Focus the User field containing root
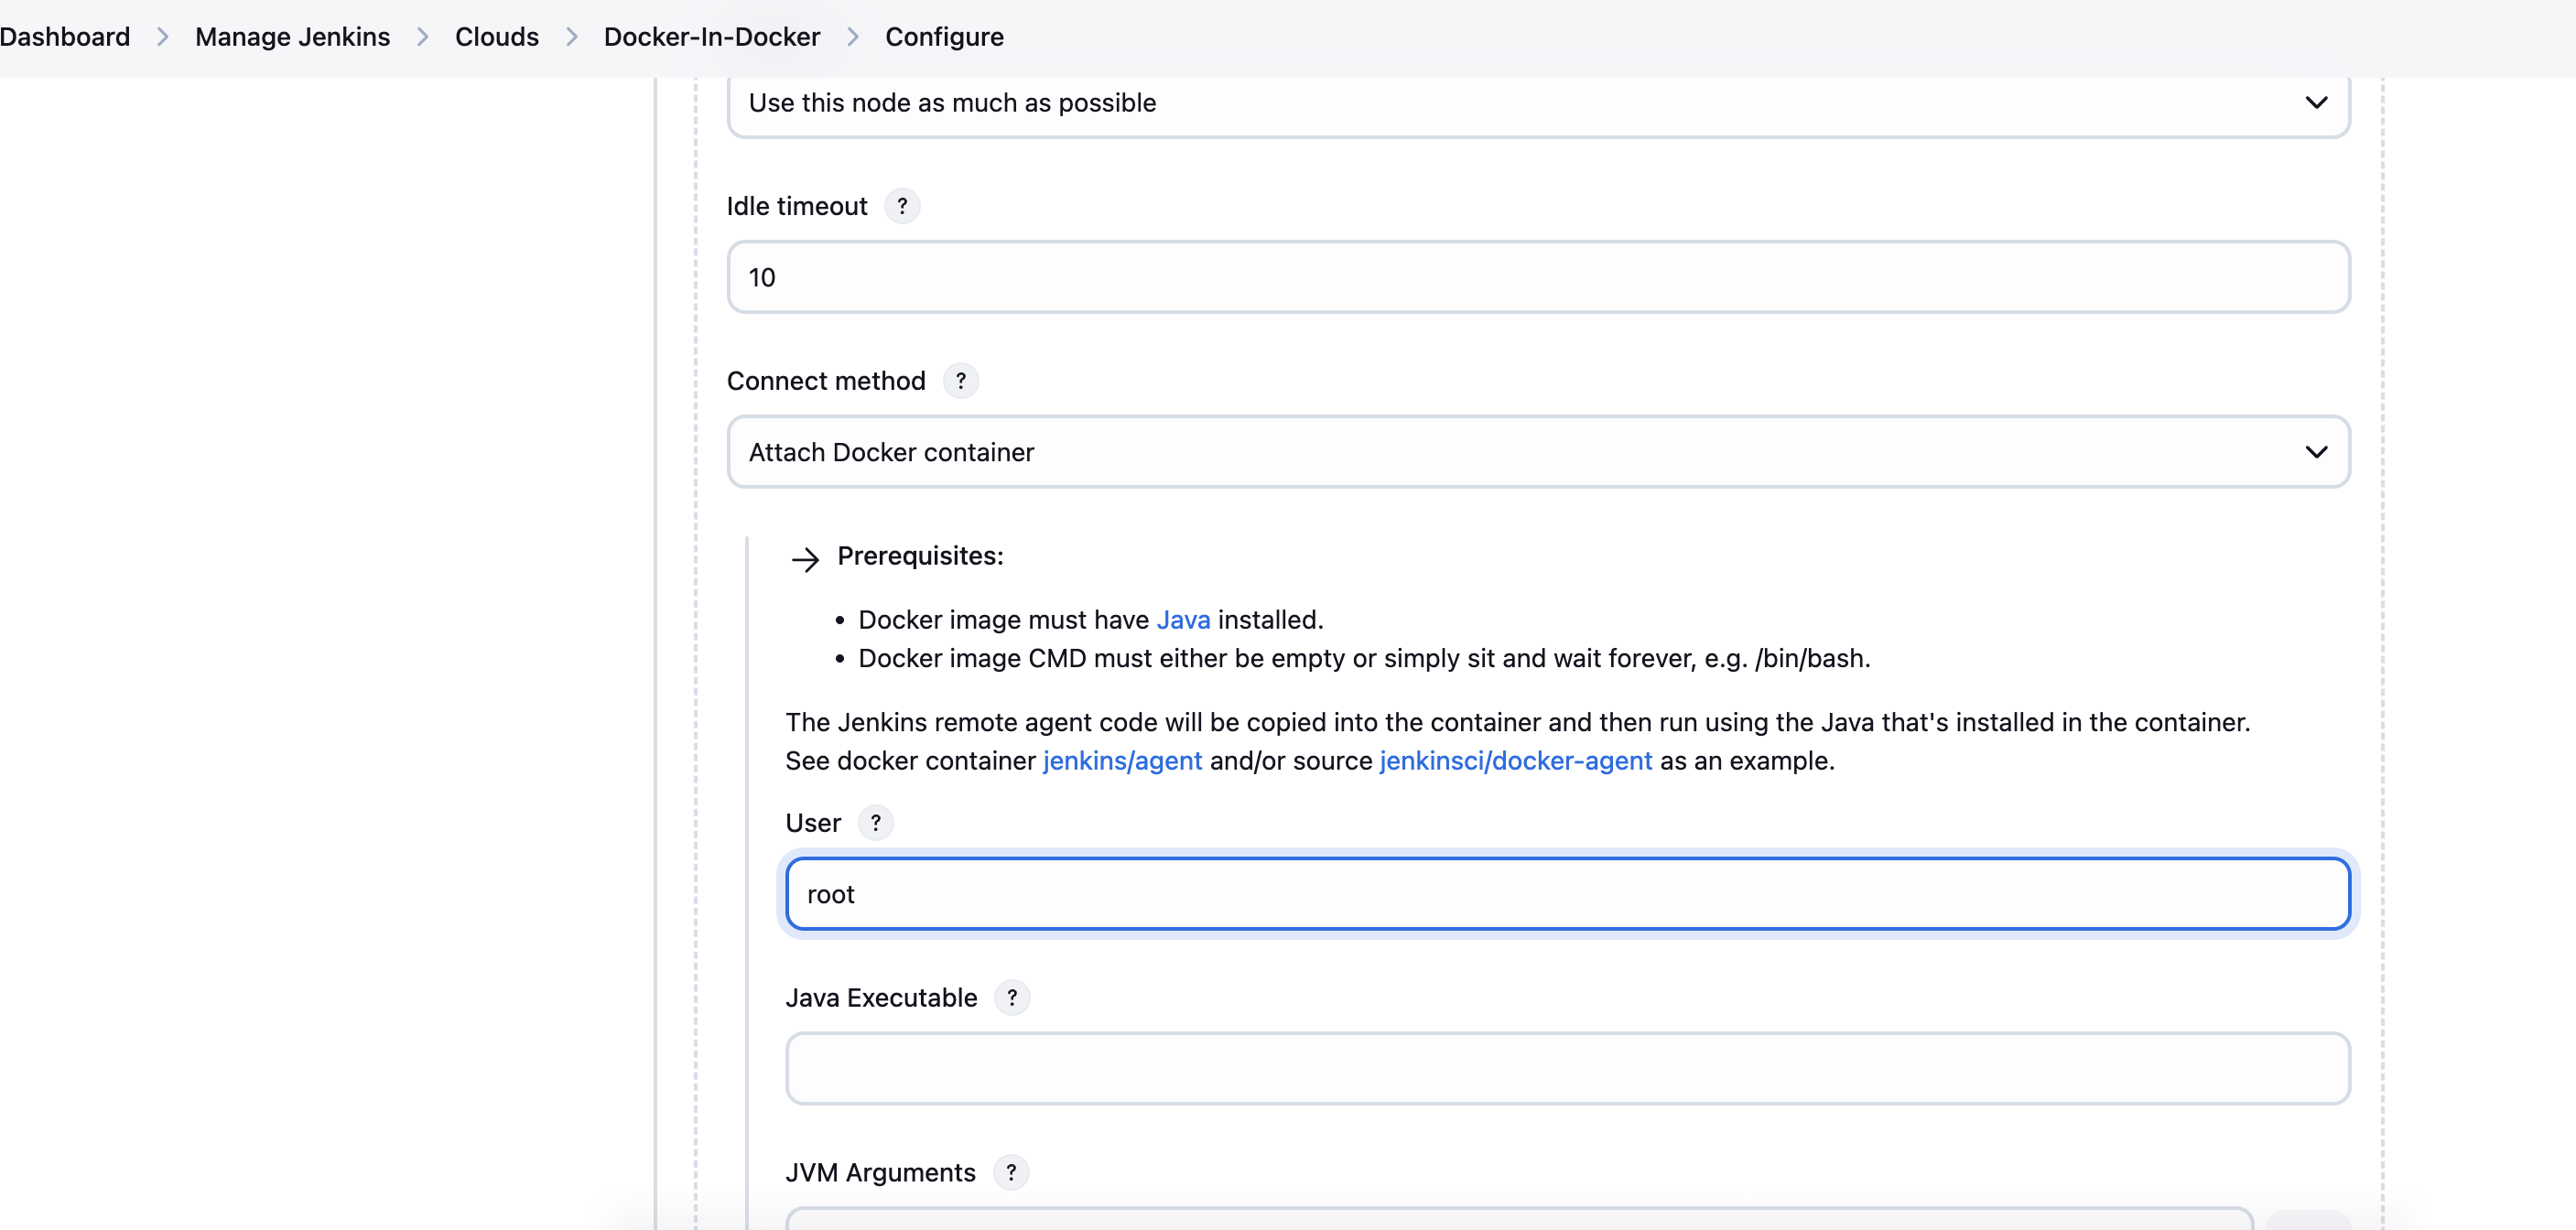The image size is (2576, 1230). point(1567,894)
